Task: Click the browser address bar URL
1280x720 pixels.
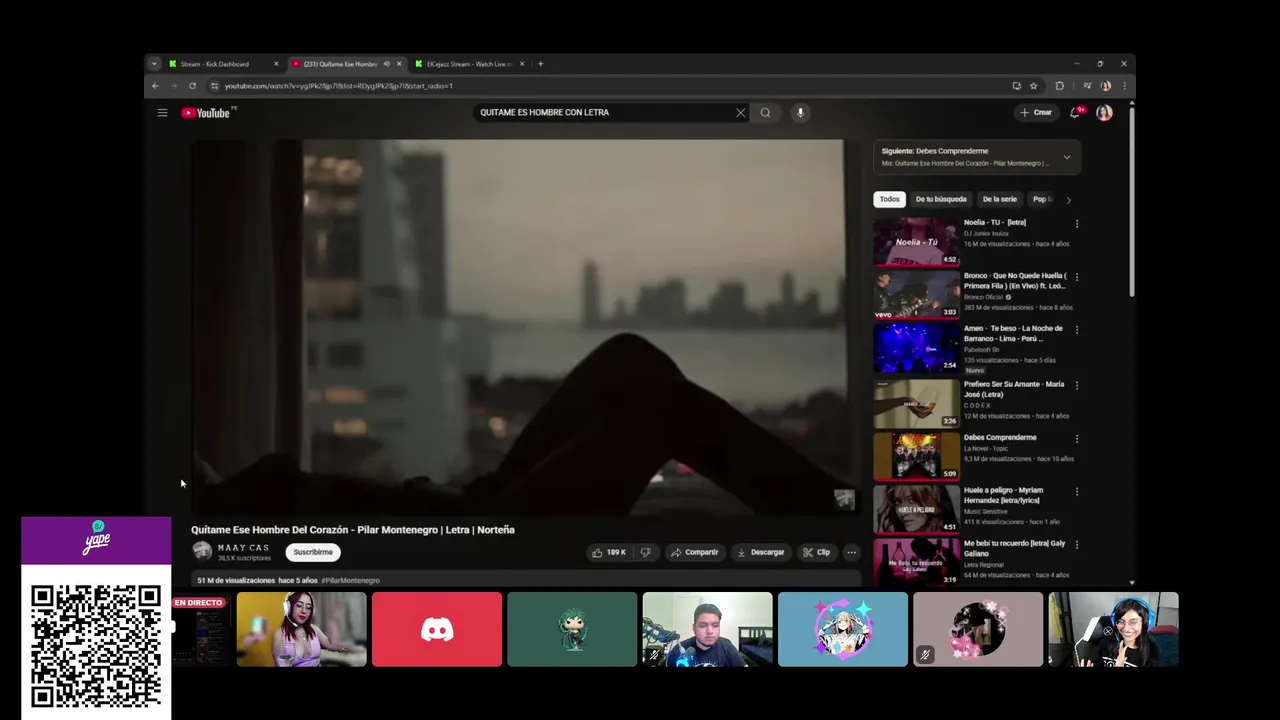Action: tap(338, 86)
